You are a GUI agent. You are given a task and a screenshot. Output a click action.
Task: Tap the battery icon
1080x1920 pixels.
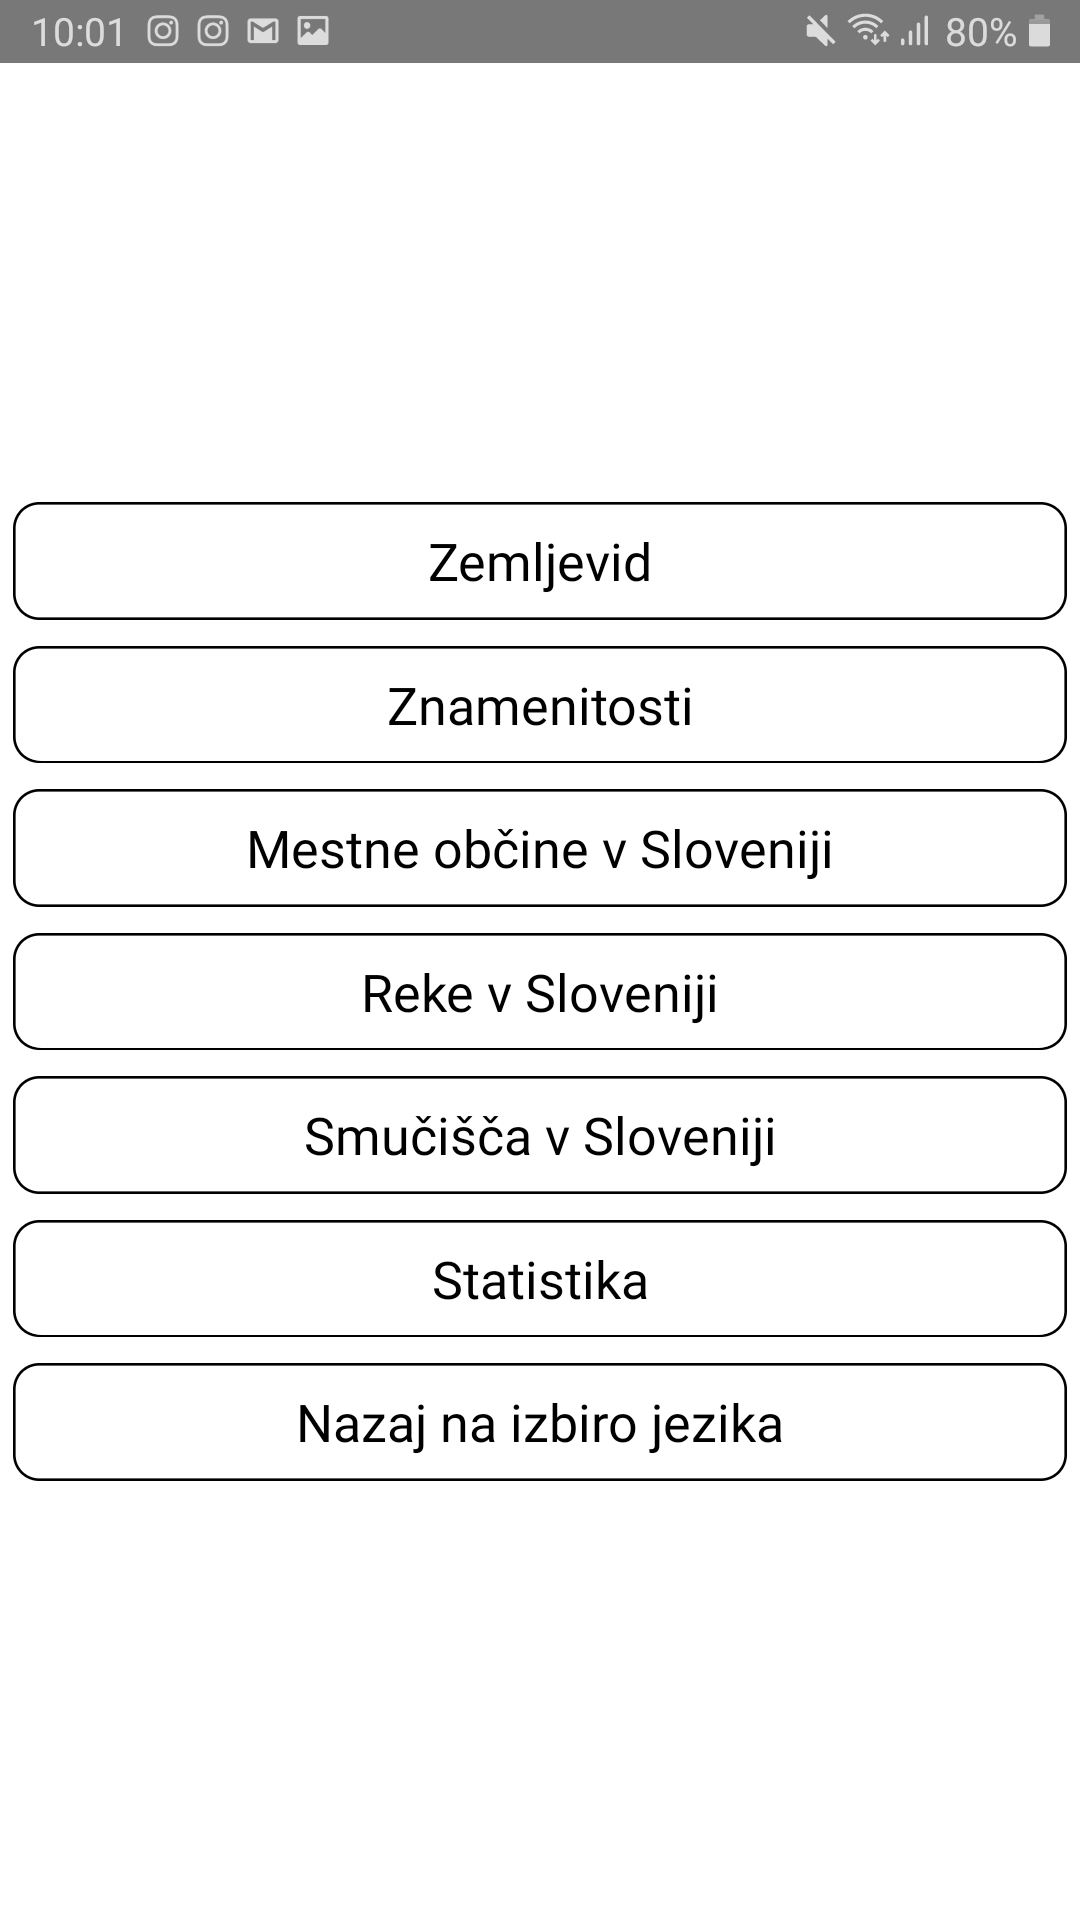pos(1040,32)
